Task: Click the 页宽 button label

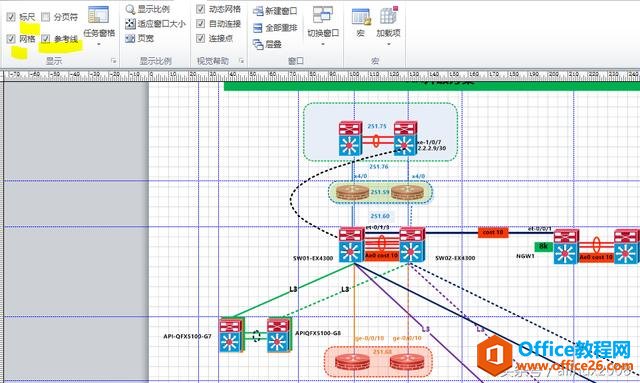Action: coord(145,38)
